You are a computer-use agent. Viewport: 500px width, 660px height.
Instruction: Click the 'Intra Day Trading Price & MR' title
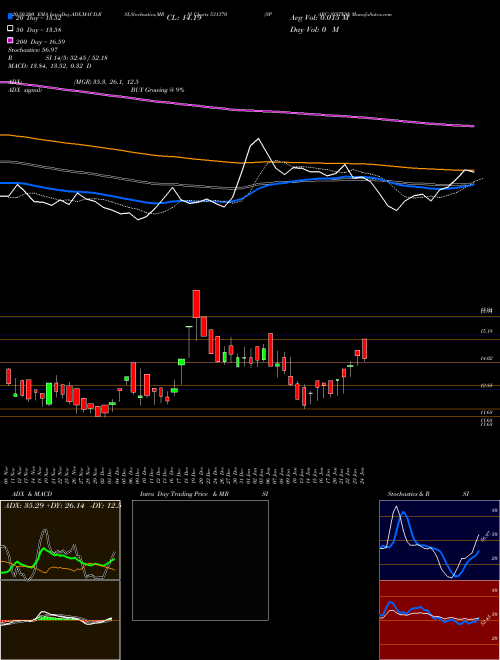pos(184,494)
